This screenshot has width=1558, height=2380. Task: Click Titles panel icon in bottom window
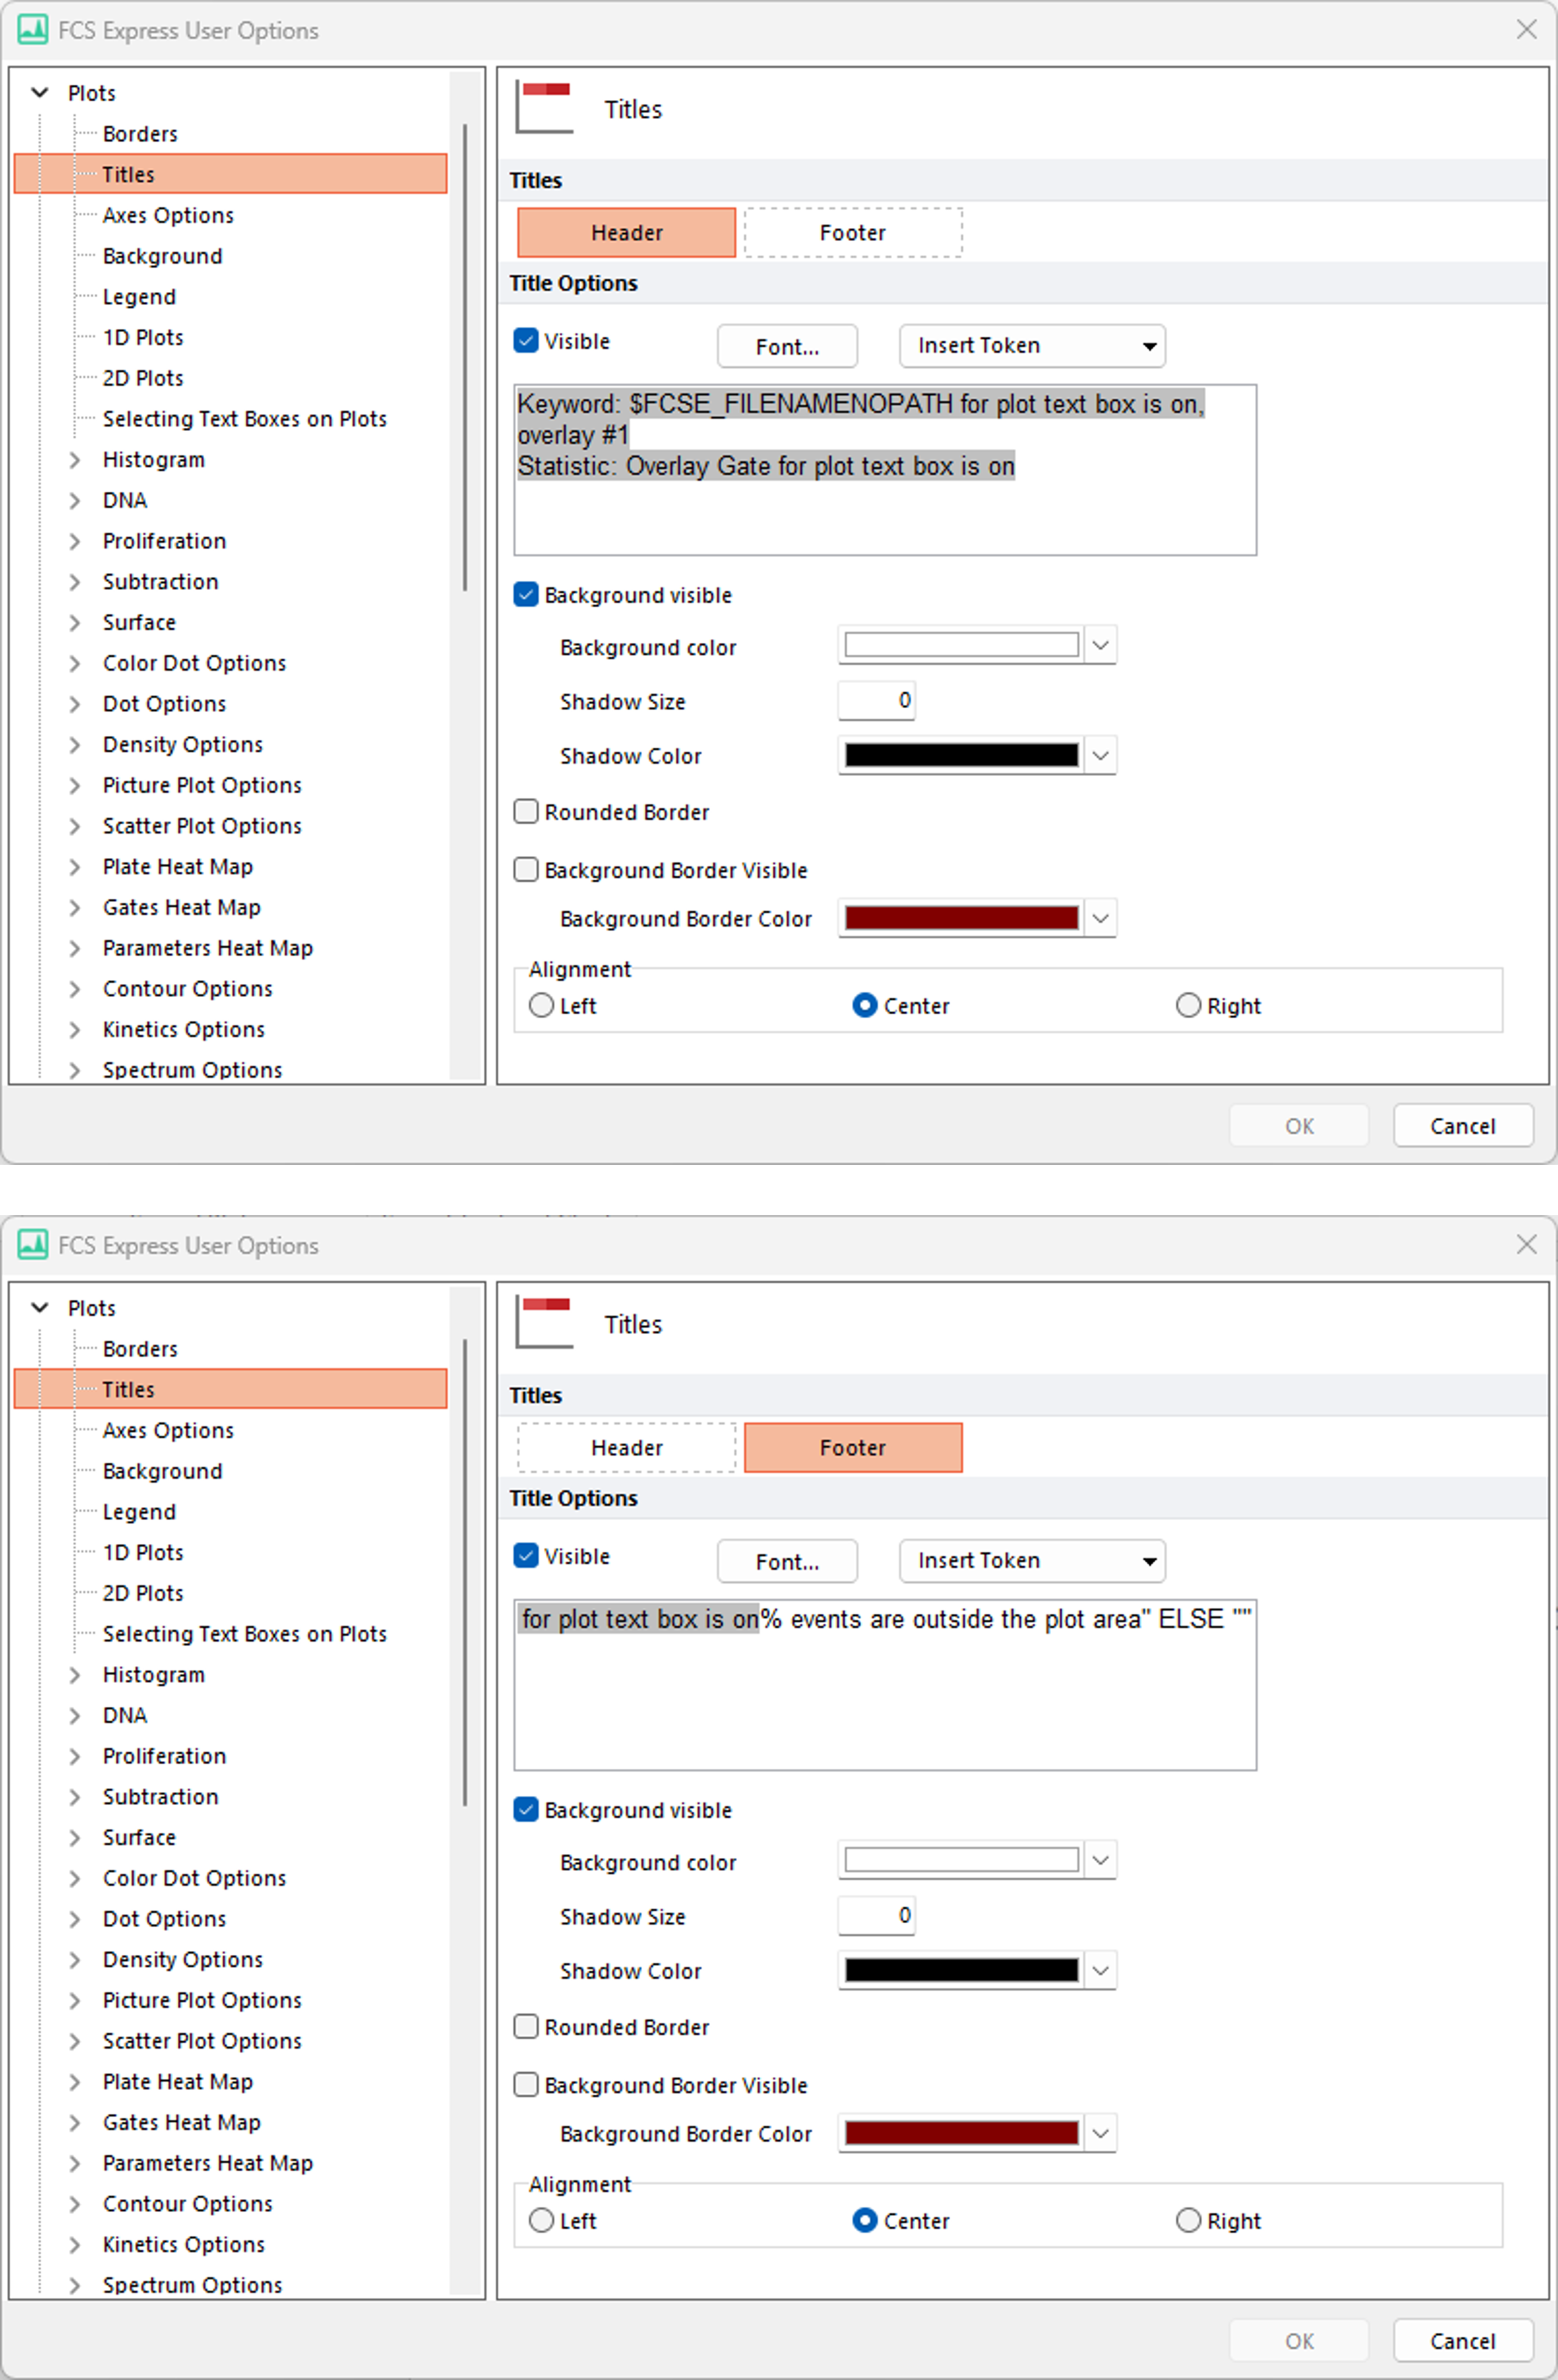pos(544,1322)
